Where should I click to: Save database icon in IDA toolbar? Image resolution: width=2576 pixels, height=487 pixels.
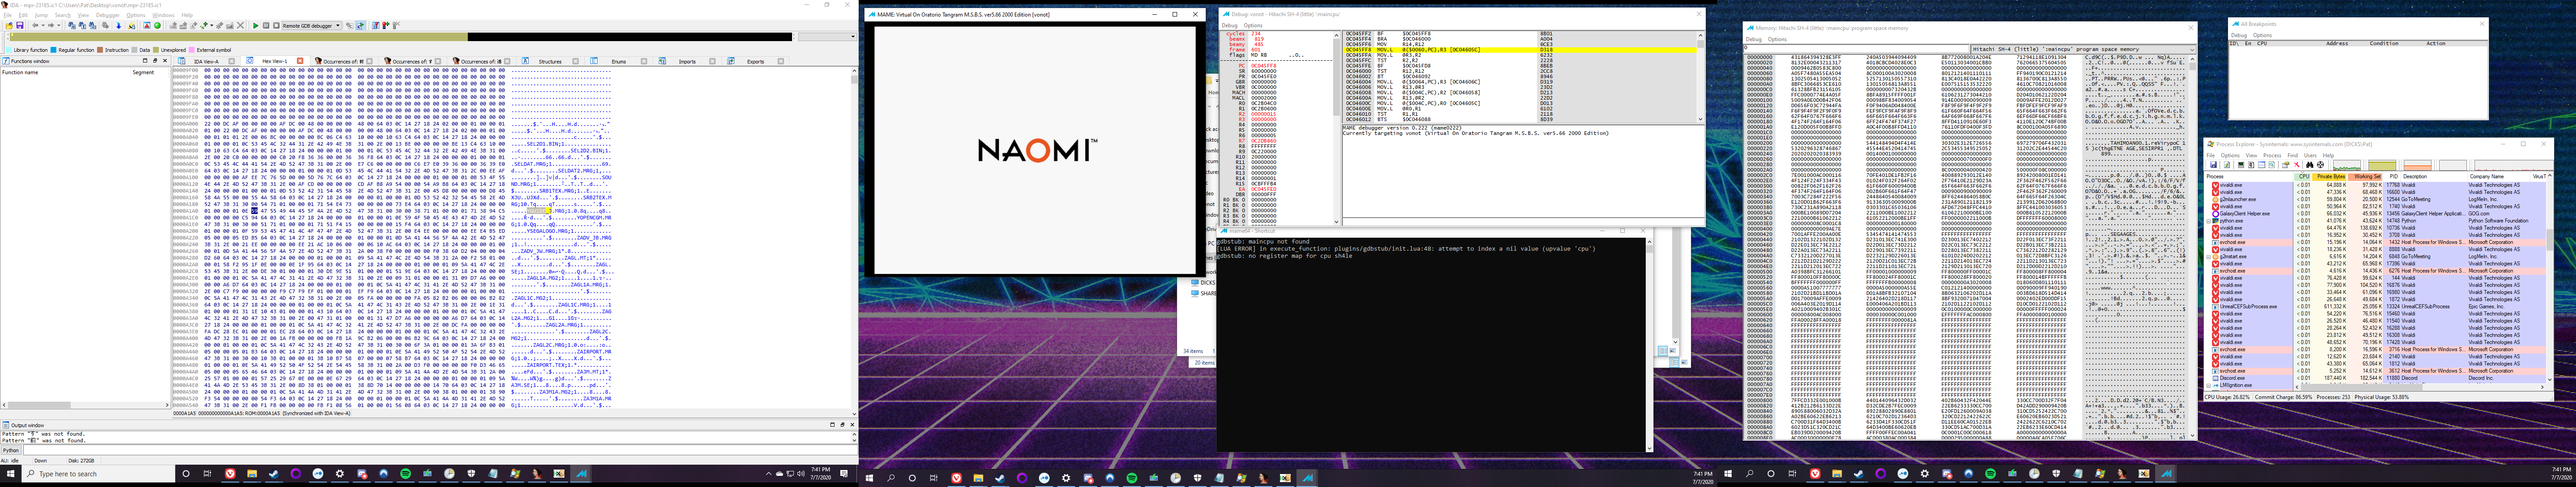pyautogui.click(x=20, y=25)
